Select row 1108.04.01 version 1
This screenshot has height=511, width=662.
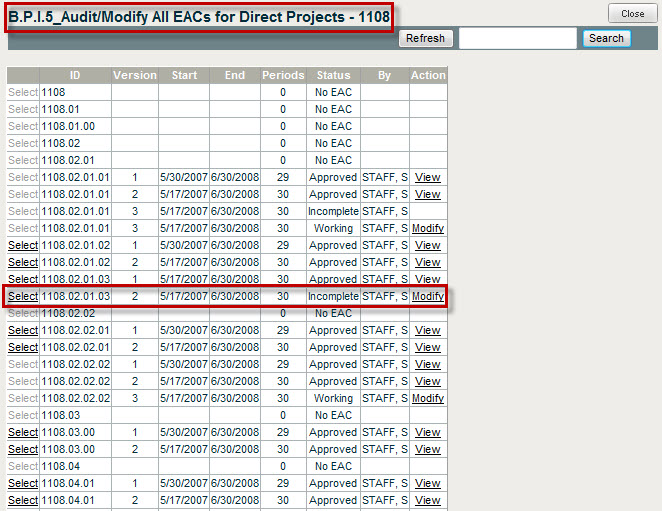(x=23, y=483)
